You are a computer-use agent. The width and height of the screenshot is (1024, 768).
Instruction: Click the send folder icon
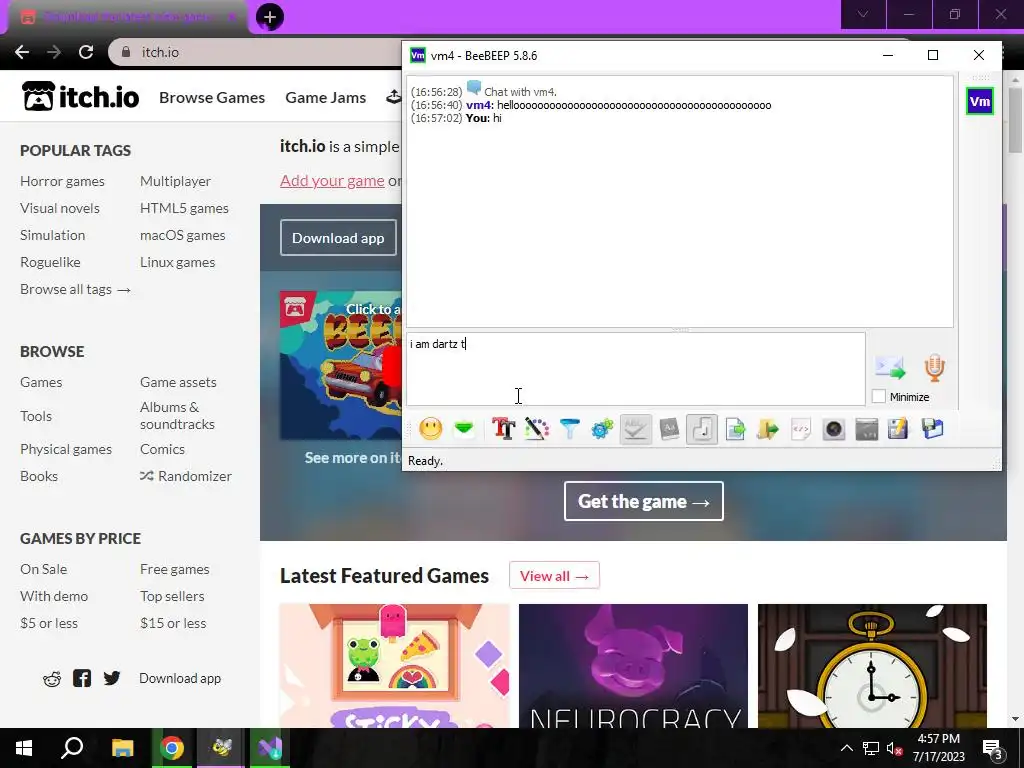click(x=768, y=429)
